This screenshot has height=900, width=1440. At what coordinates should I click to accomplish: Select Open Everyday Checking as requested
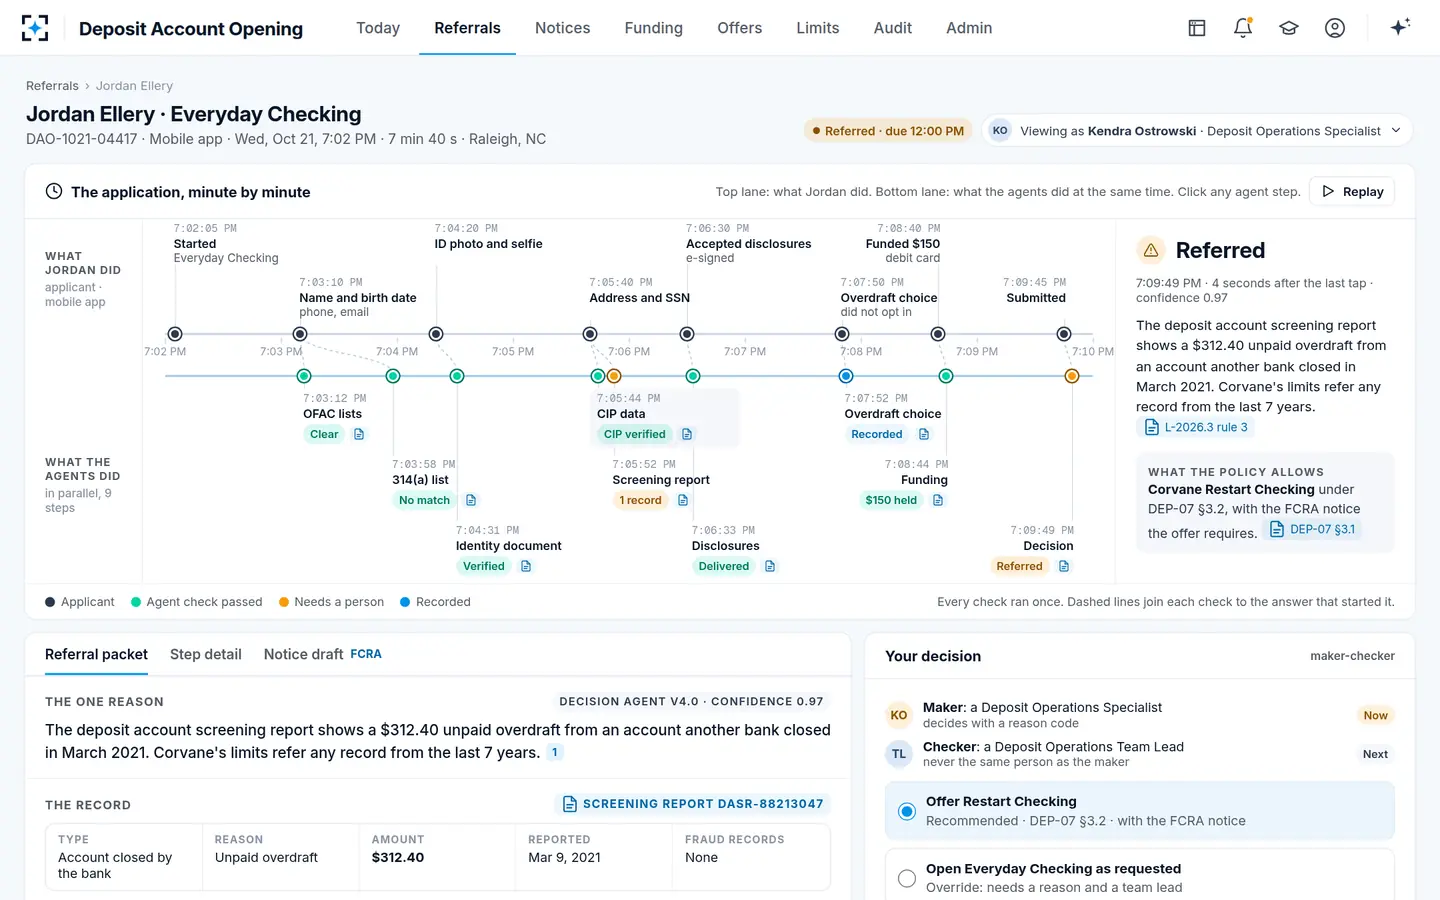(1140, 877)
